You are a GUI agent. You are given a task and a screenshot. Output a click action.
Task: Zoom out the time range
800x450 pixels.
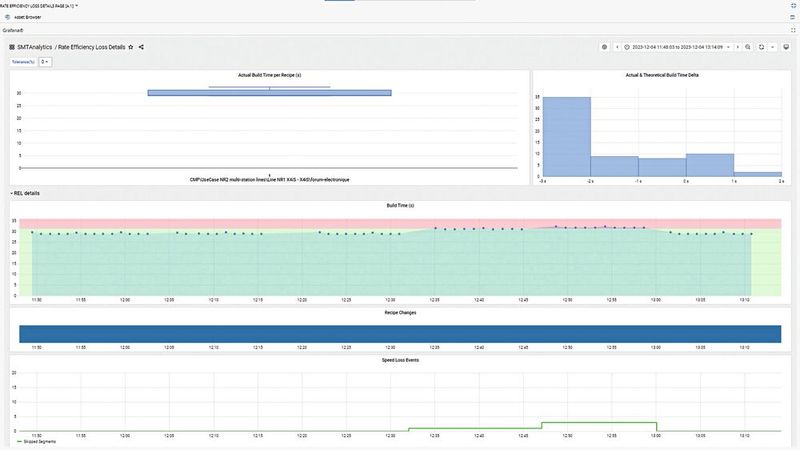748,47
